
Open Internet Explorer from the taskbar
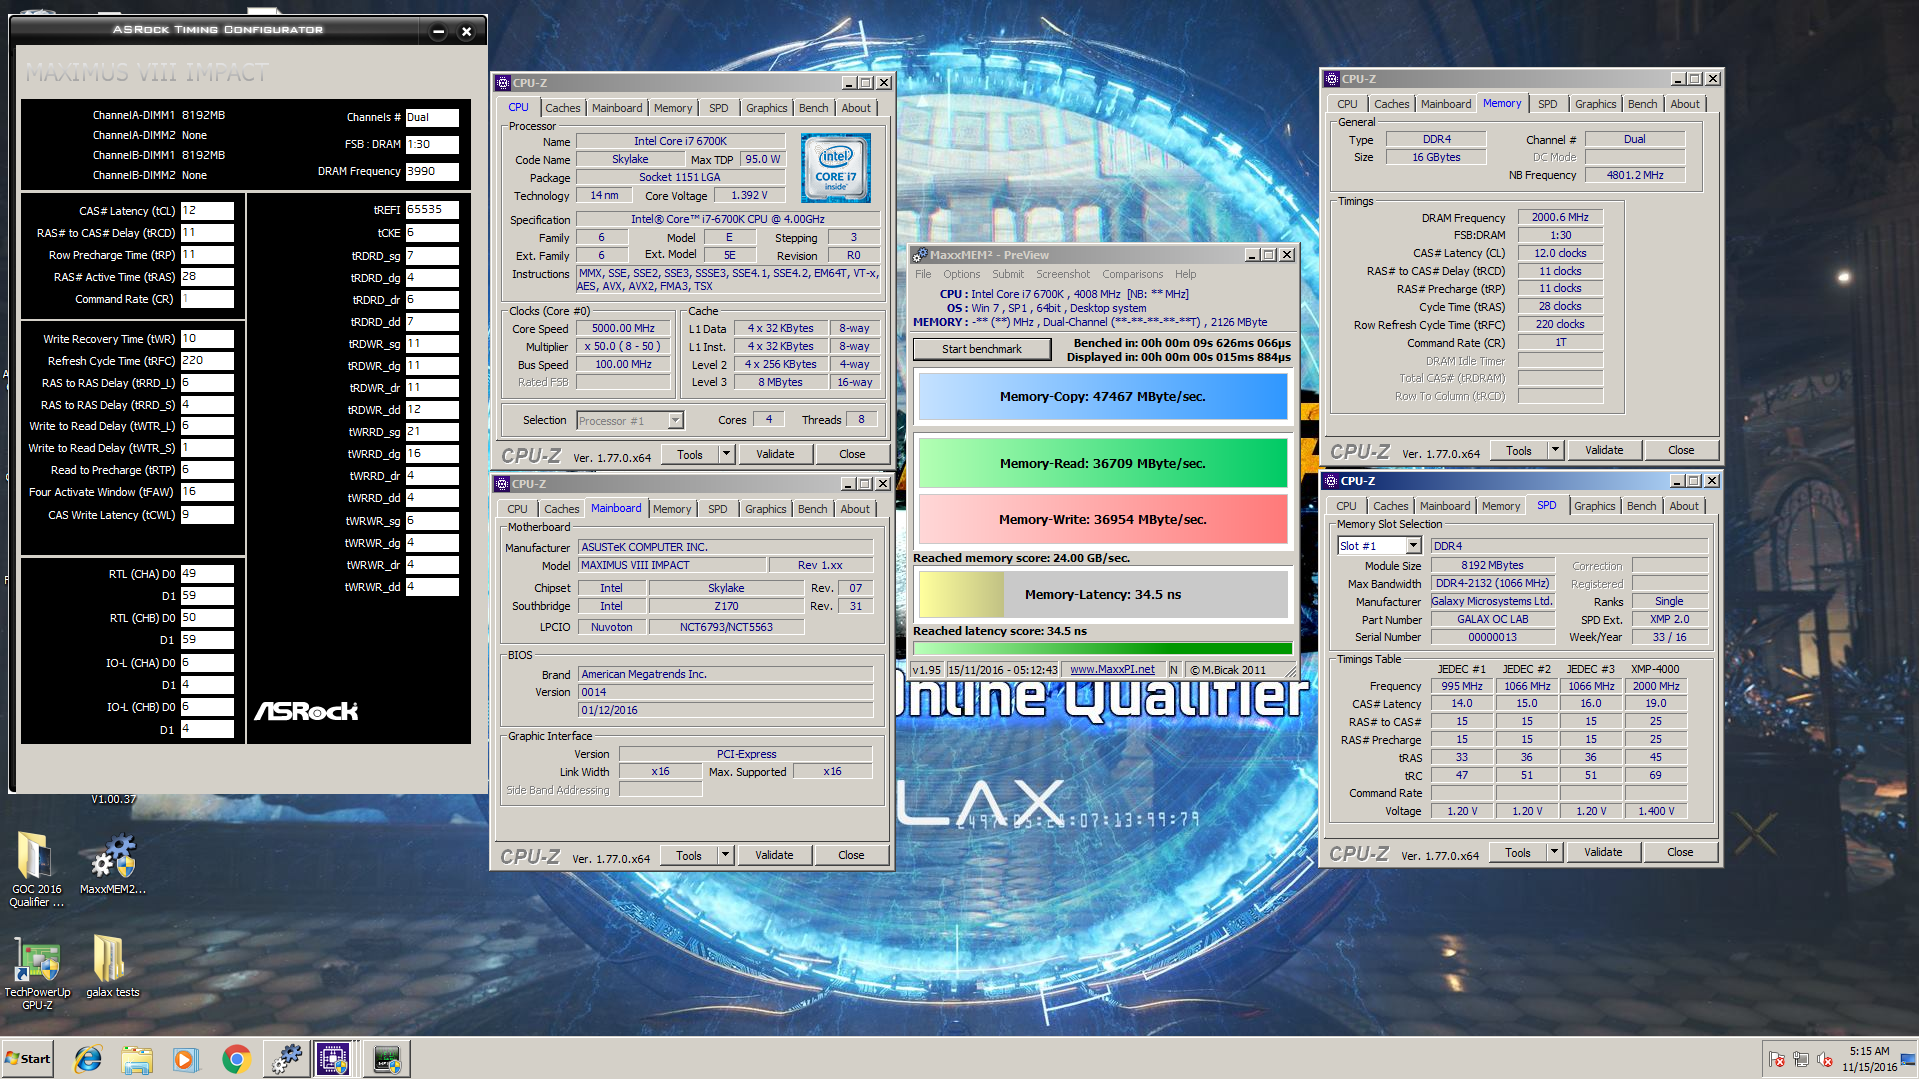tap(88, 1058)
